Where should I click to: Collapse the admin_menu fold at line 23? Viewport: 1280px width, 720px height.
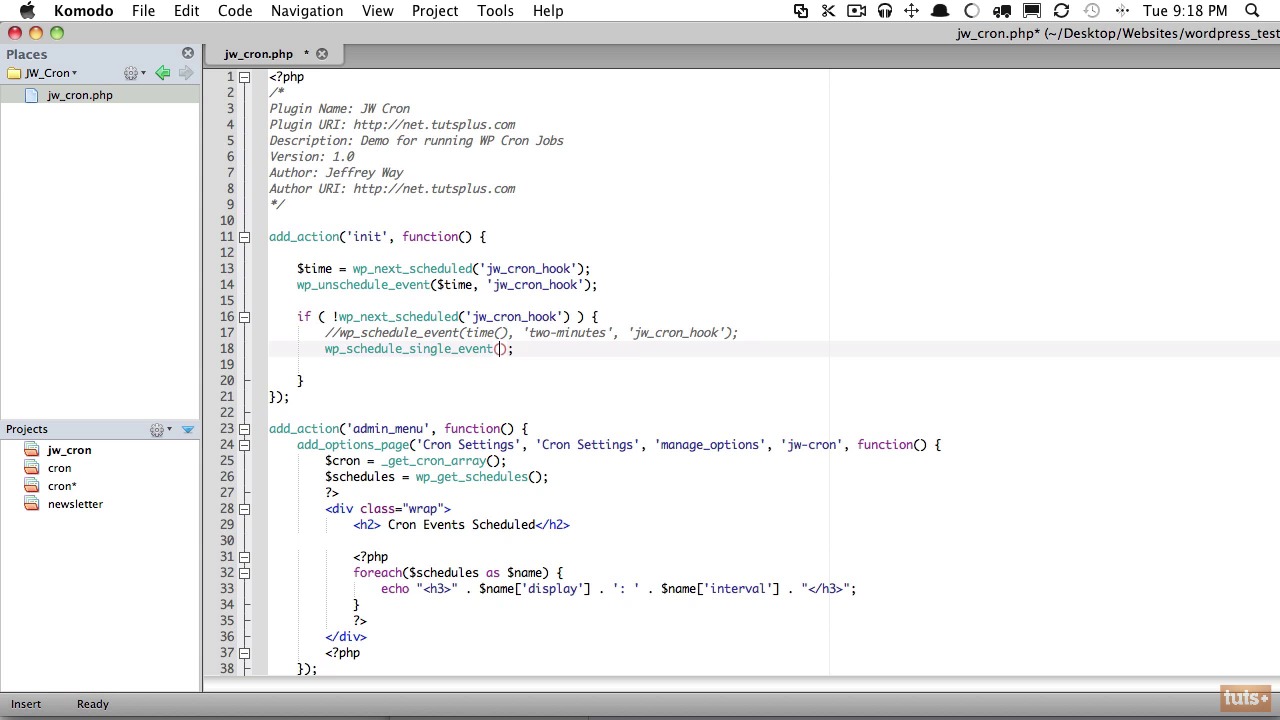(244, 429)
